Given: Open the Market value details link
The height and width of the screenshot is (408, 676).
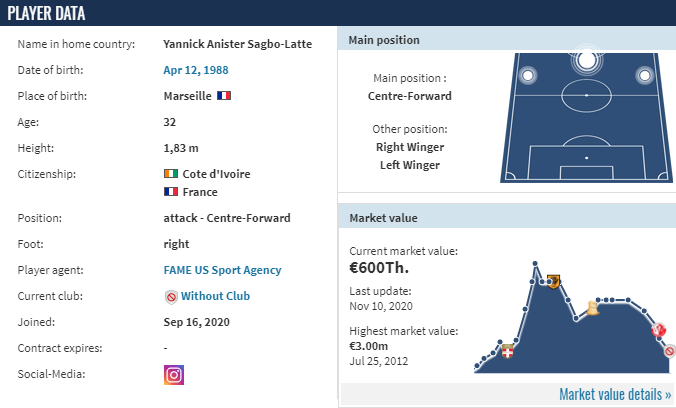Looking at the screenshot, I should [615, 394].
